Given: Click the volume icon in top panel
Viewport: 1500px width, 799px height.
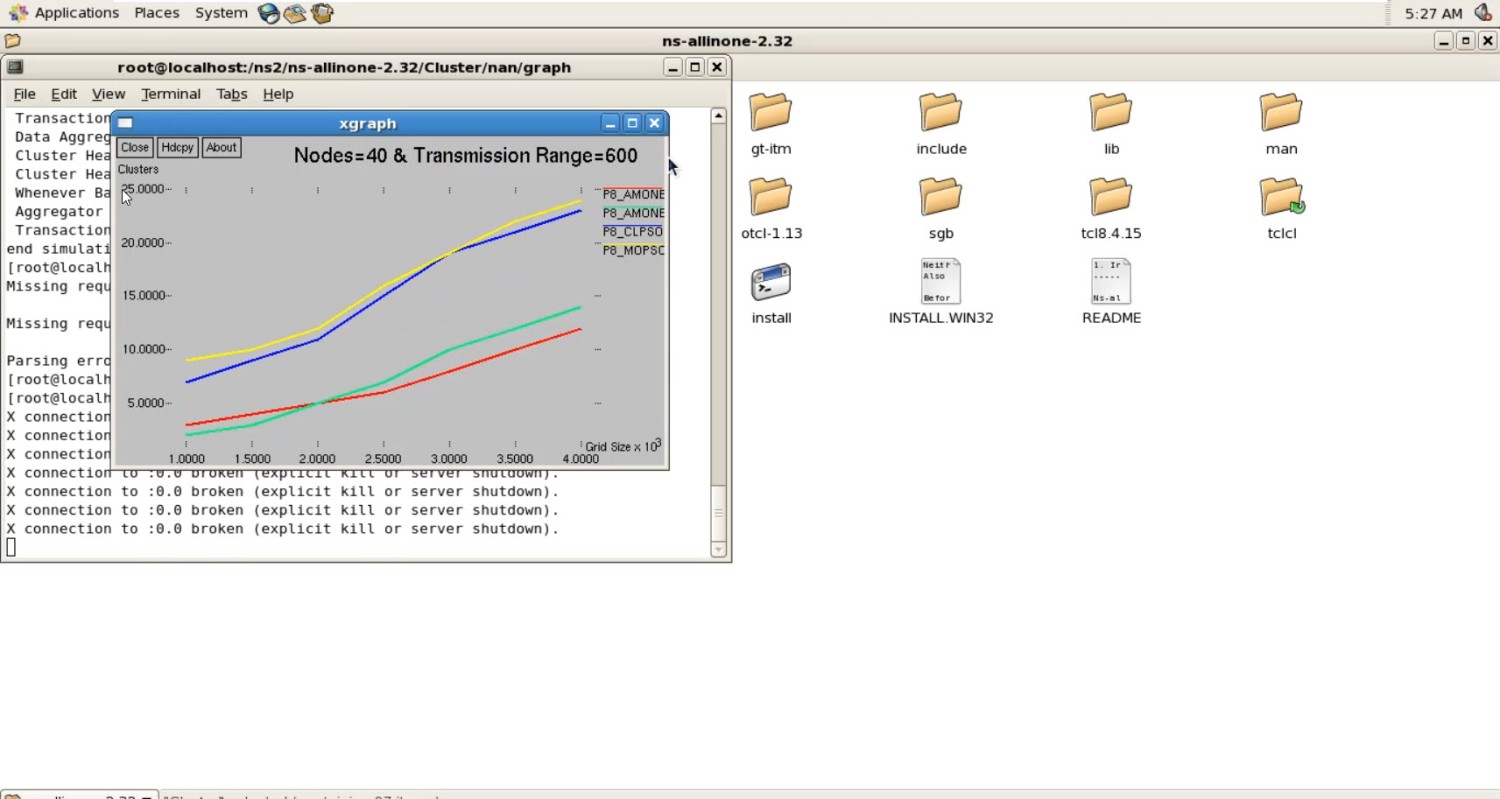Looking at the screenshot, I should pos(1483,13).
